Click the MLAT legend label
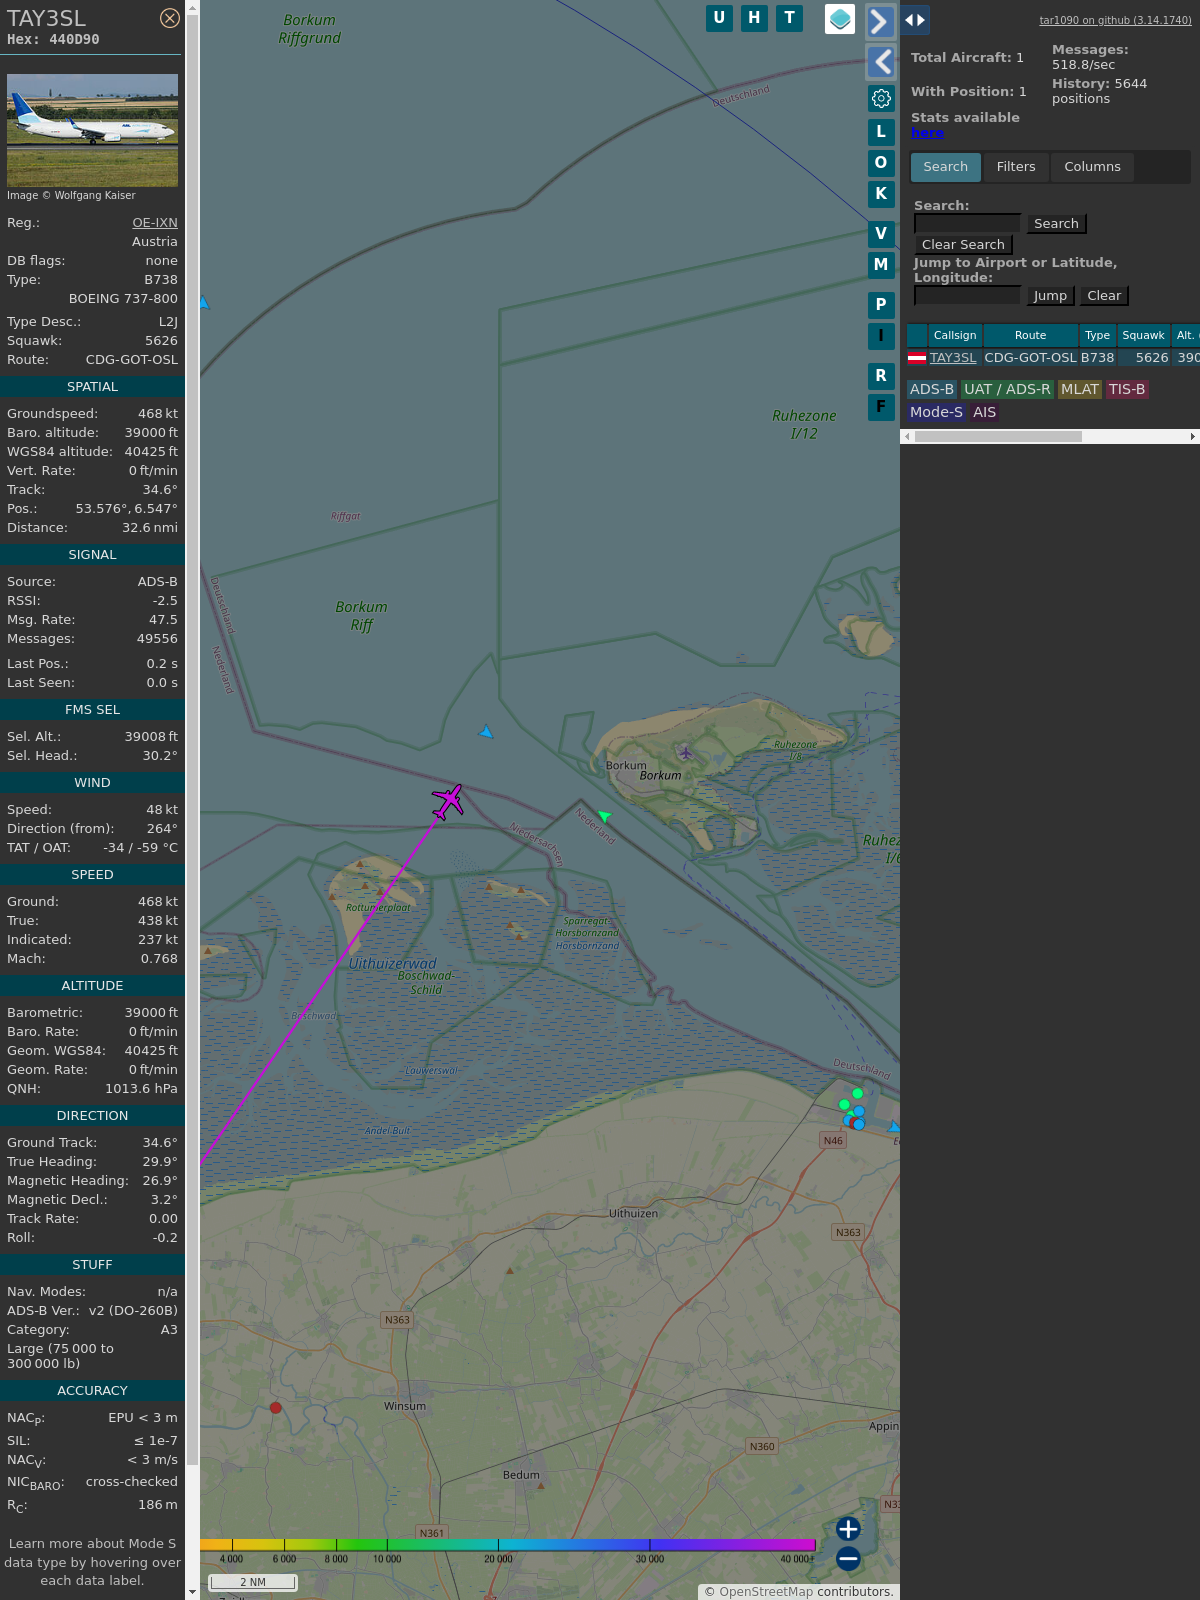 point(1080,390)
